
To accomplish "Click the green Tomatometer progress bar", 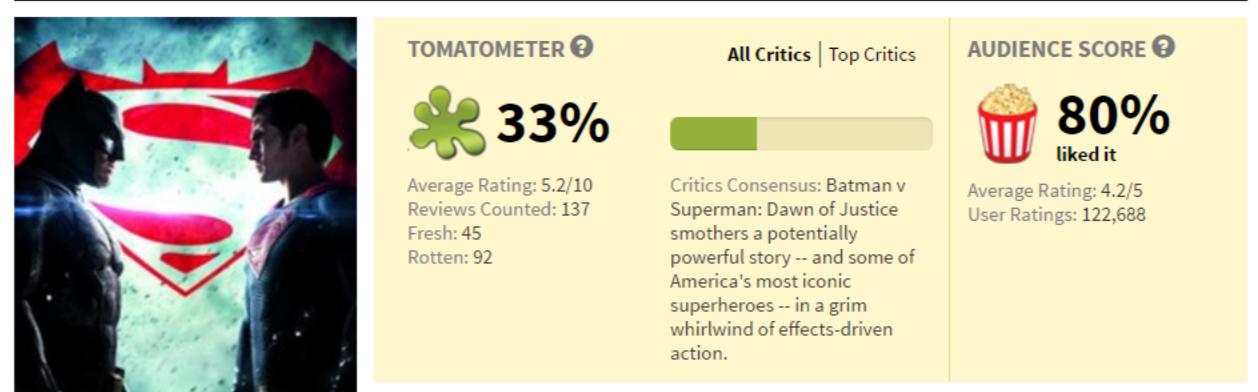I will pyautogui.click(x=801, y=134).
